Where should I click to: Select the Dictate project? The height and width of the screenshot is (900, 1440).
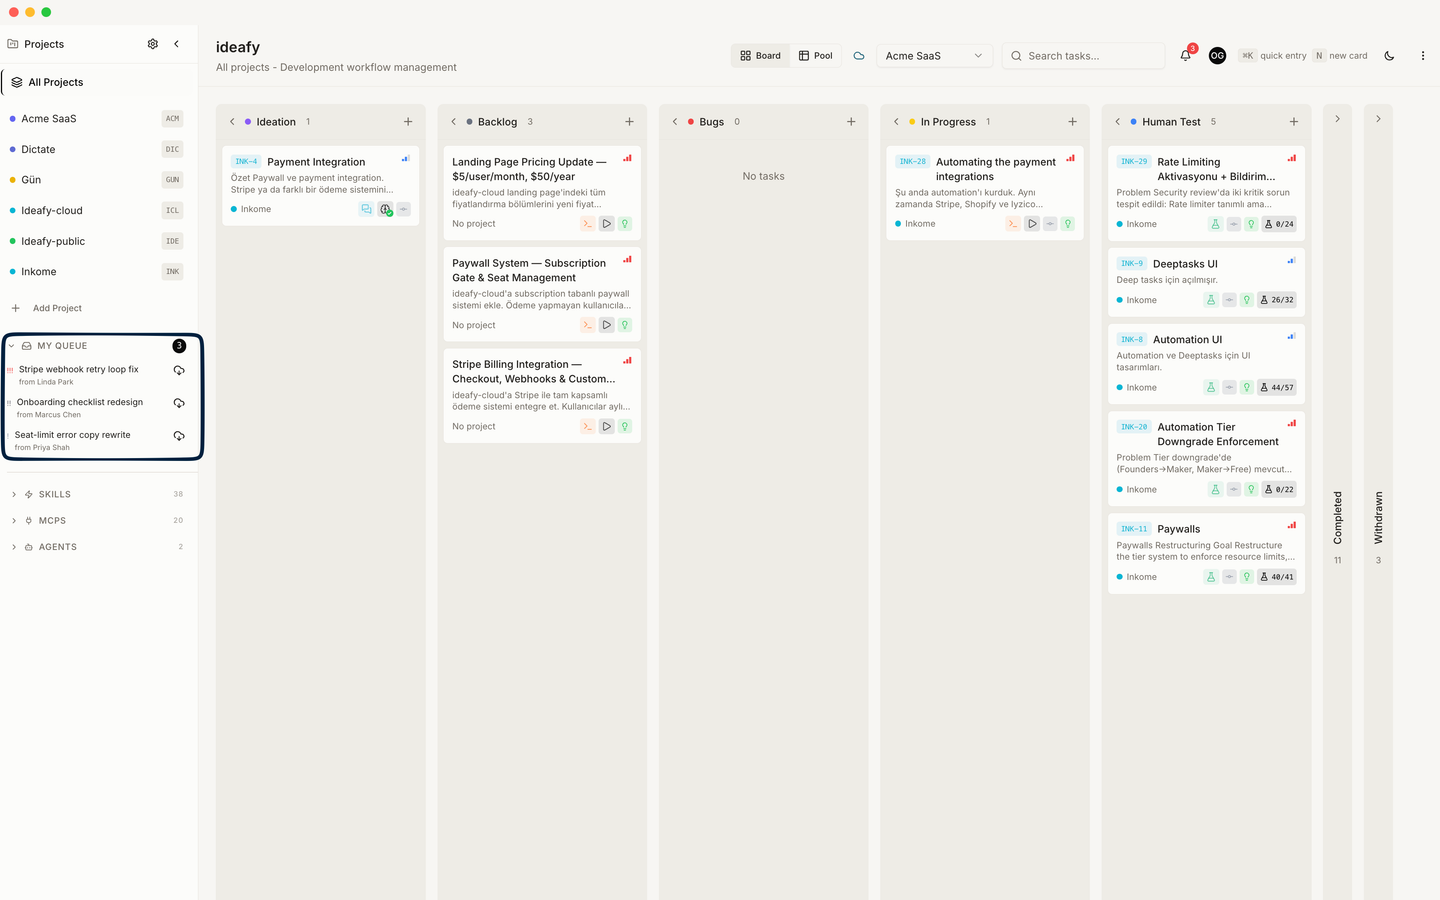[96, 149]
